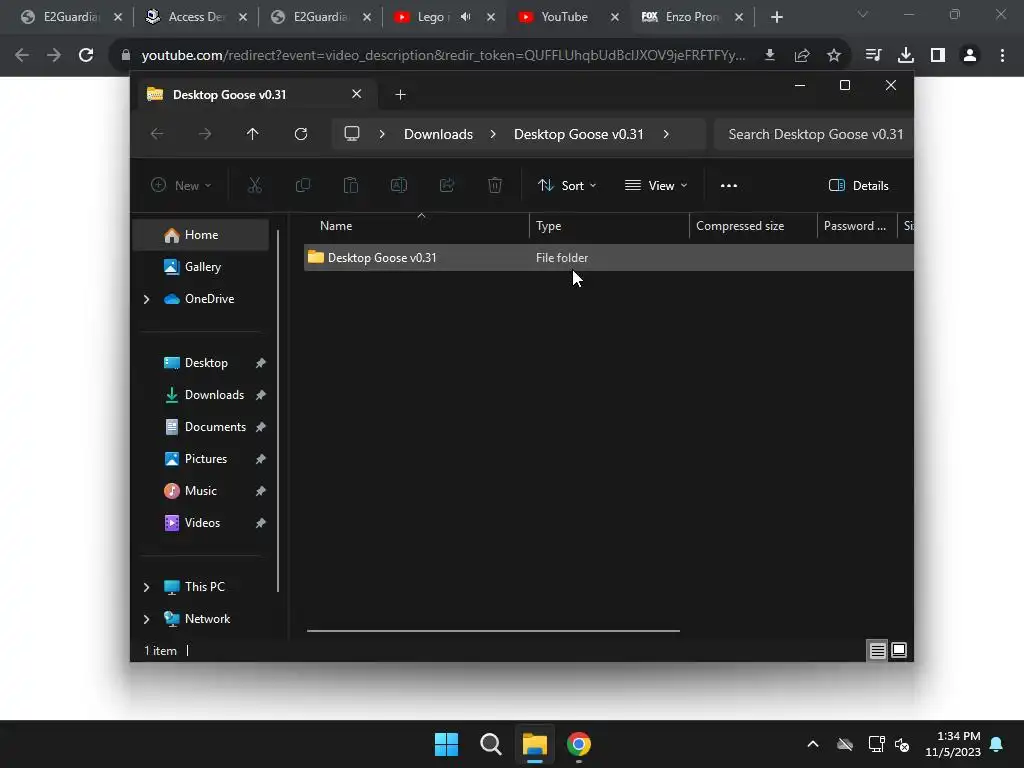Open Home in the navigation pane
This screenshot has height=768, width=1024.
pyautogui.click(x=201, y=235)
